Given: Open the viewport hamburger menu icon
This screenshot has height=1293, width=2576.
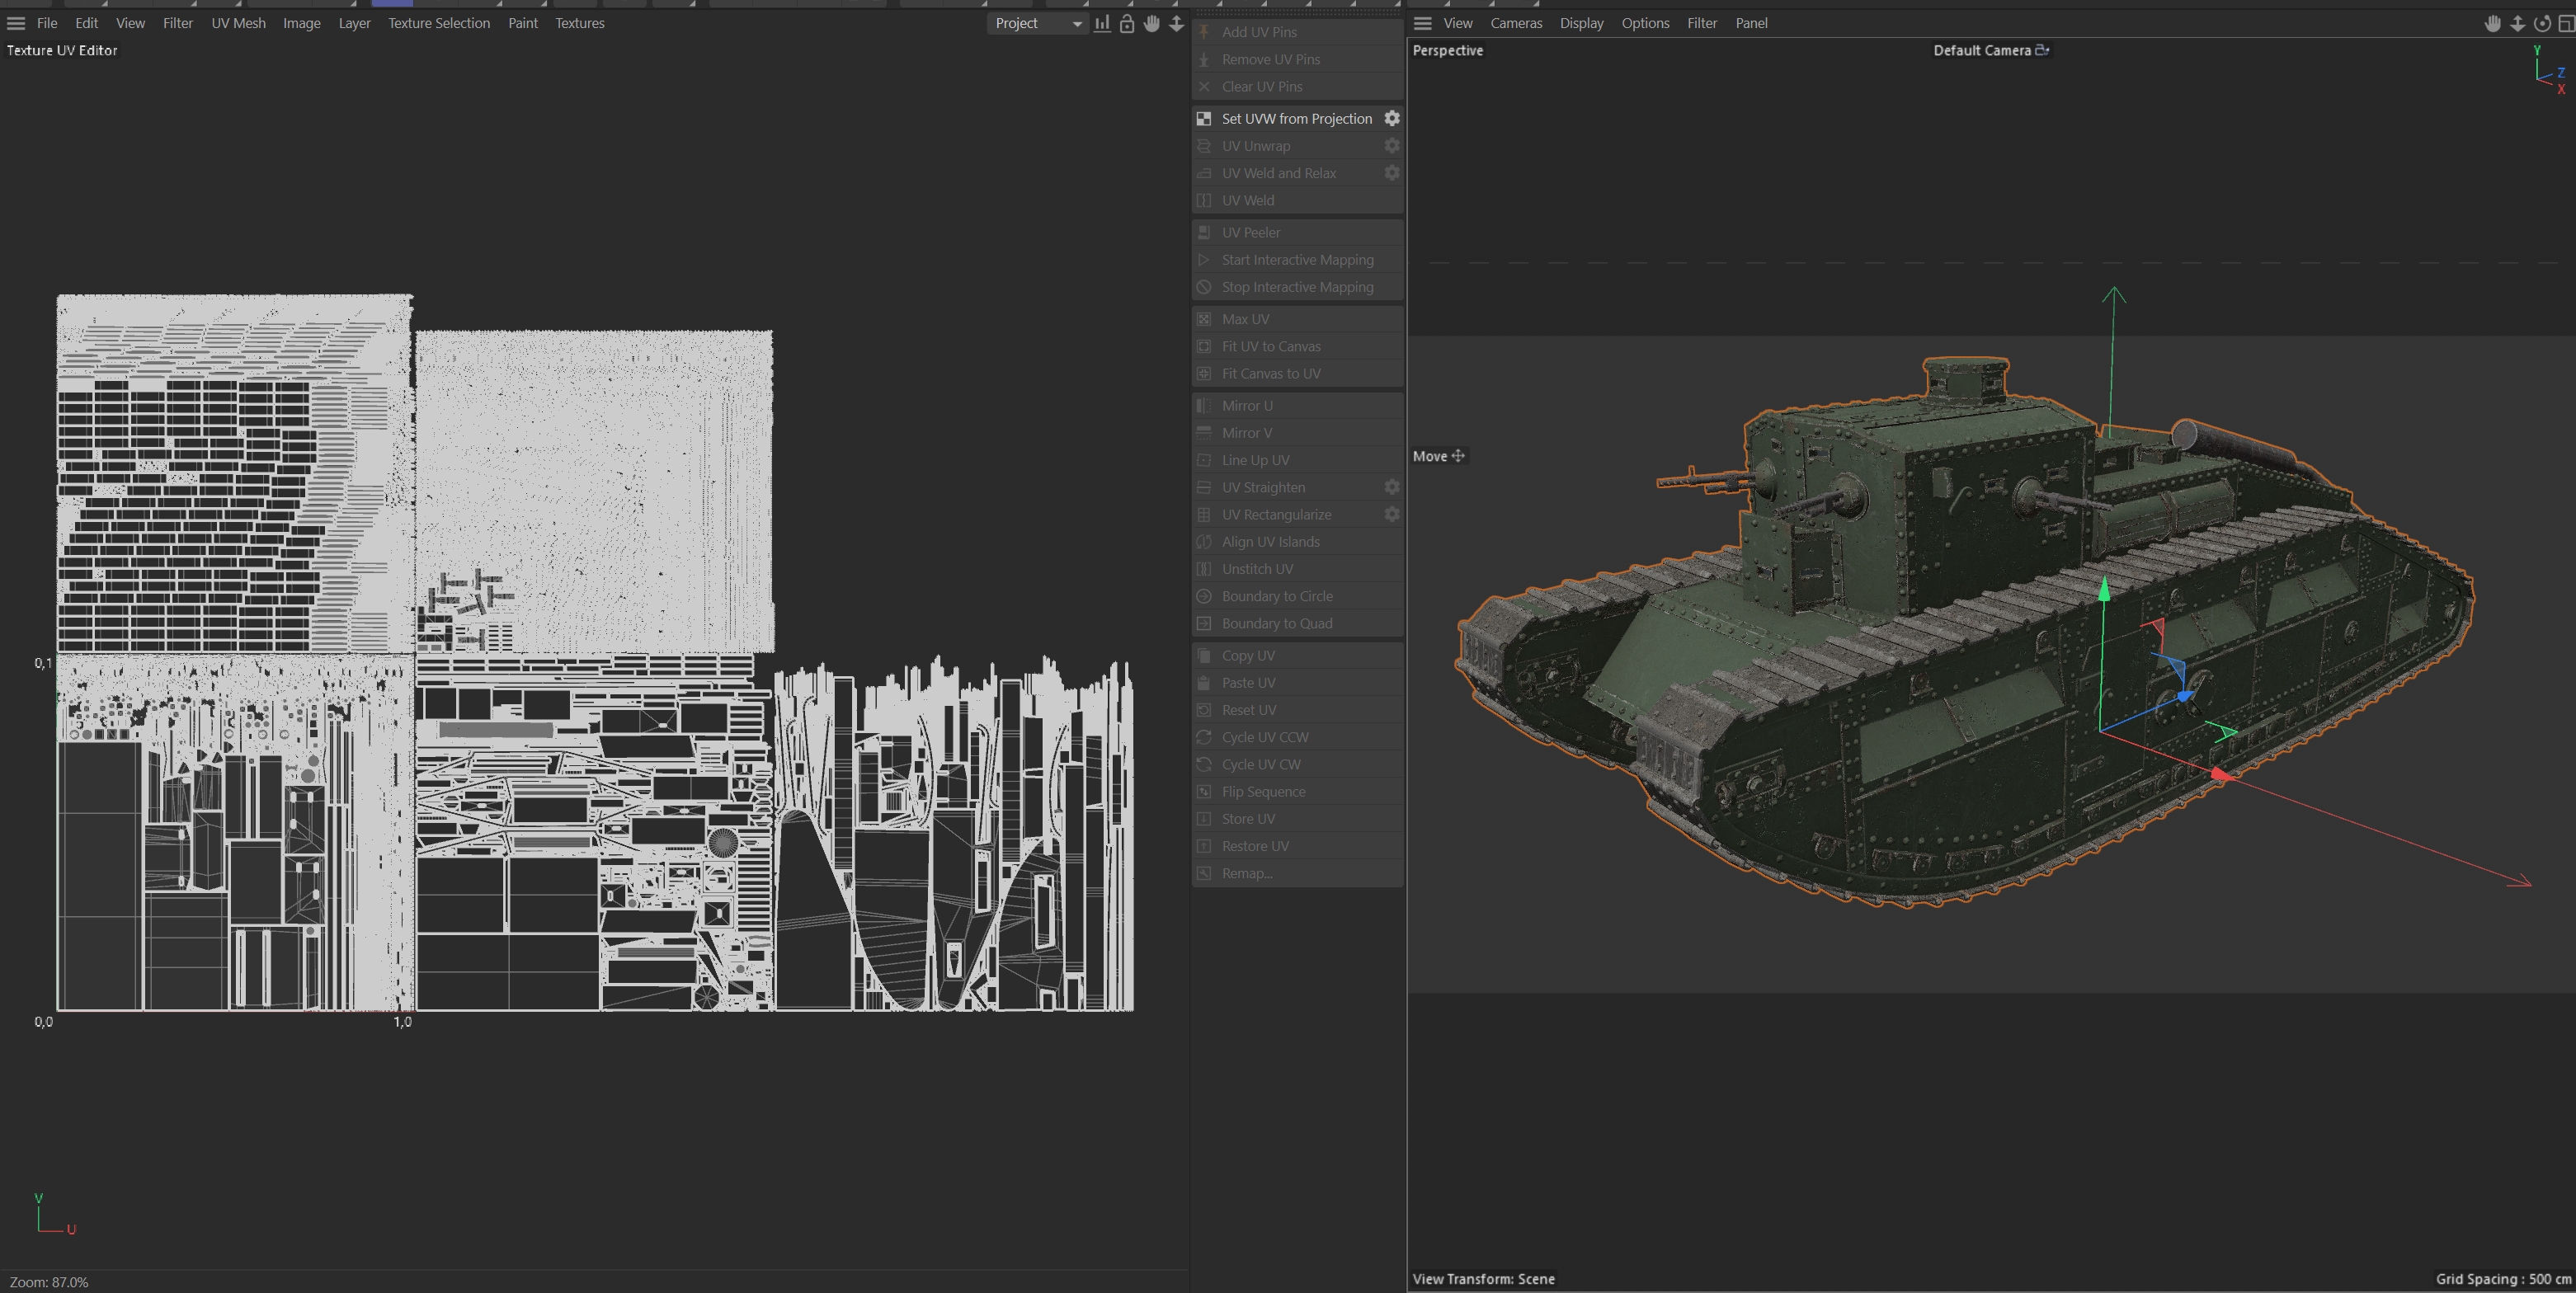Looking at the screenshot, I should pos(1423,23).
